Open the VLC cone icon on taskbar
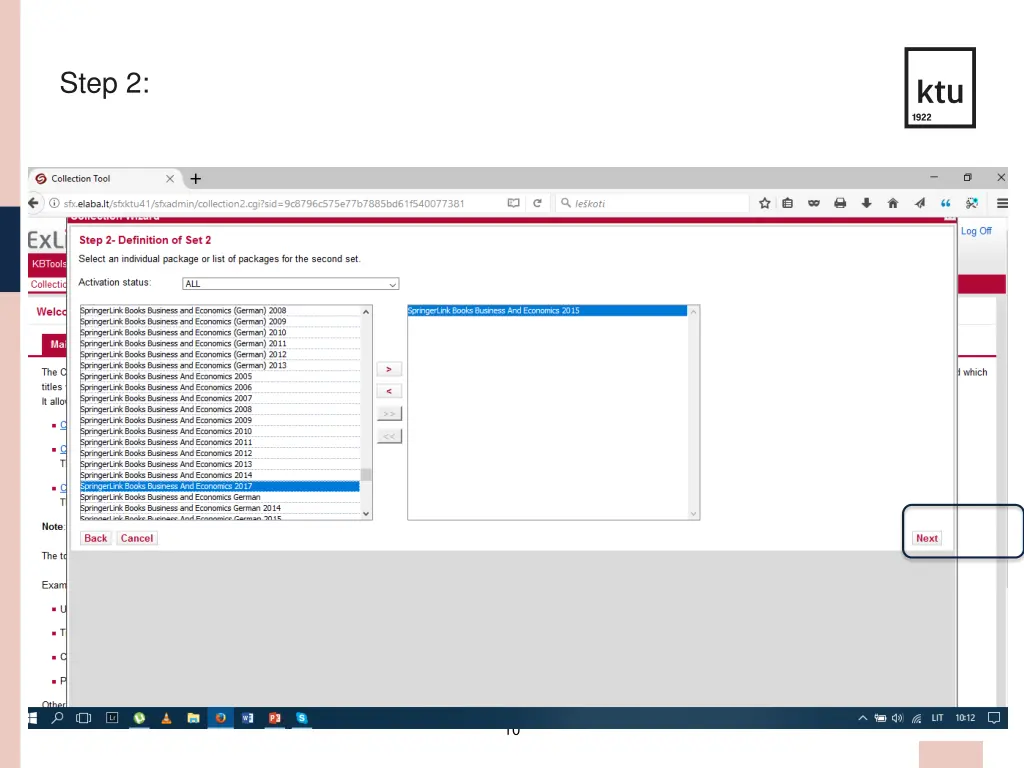 (x=167, y=718)
